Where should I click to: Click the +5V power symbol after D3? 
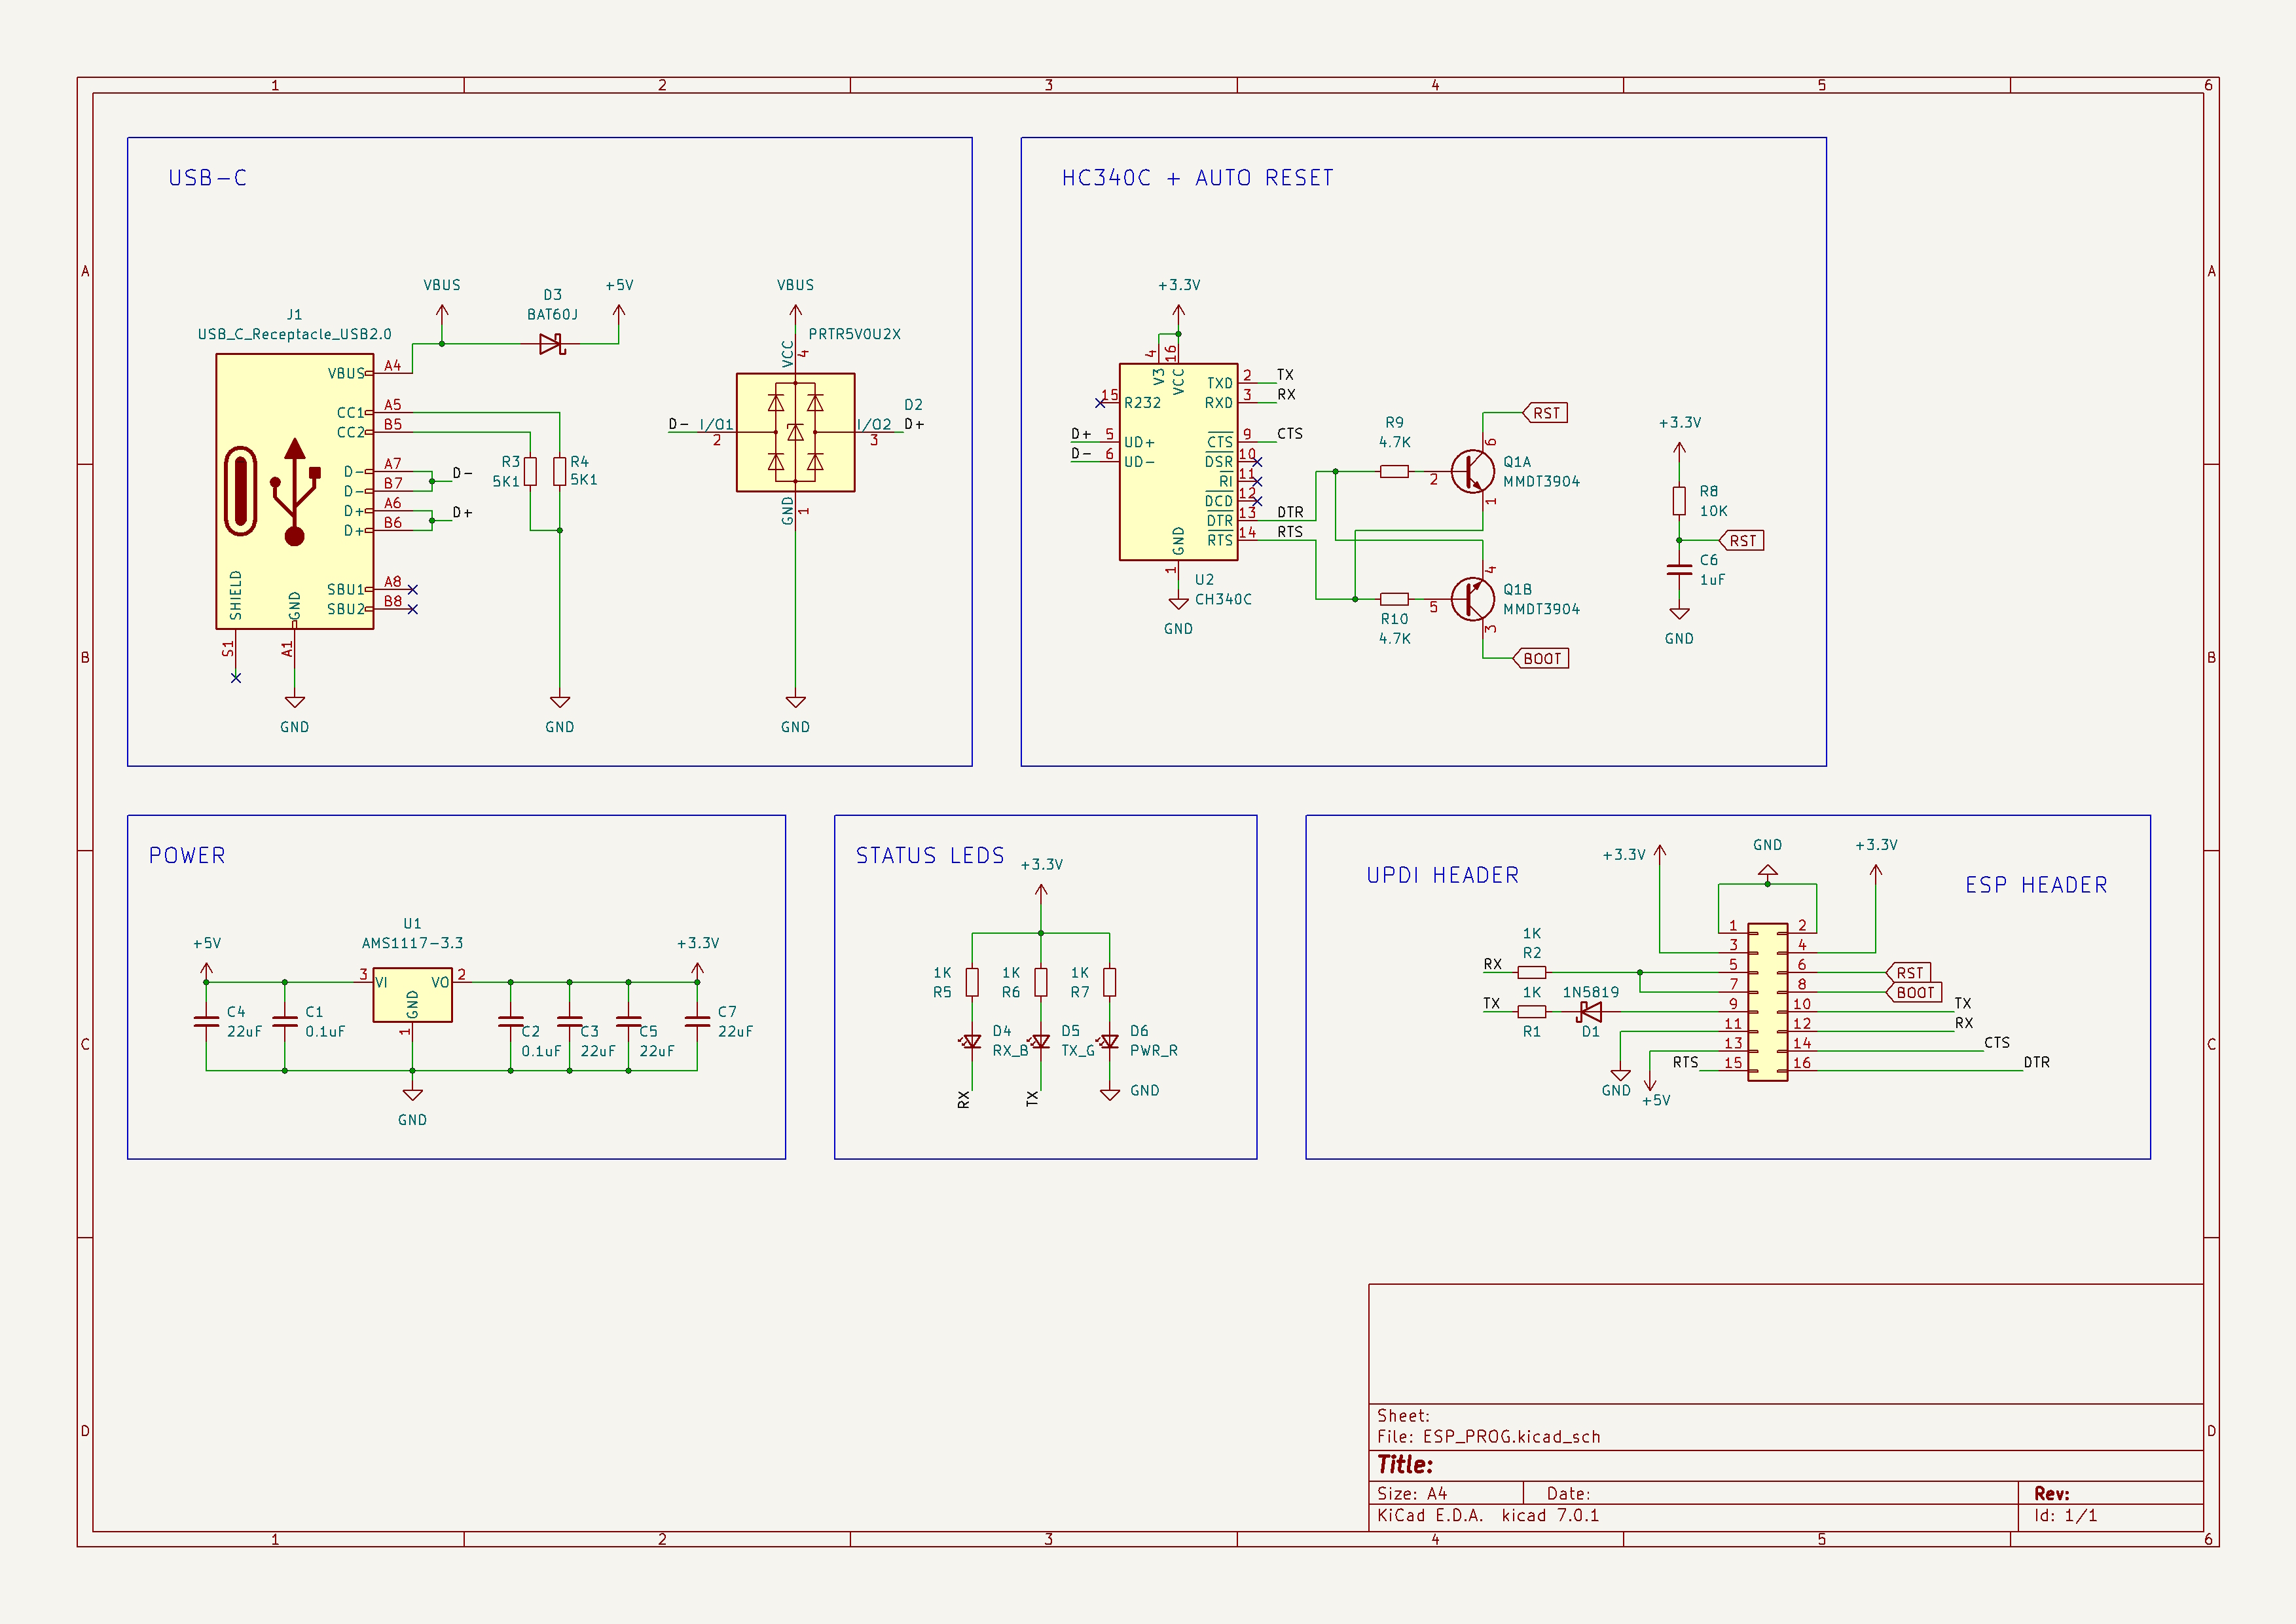point(619,313)
